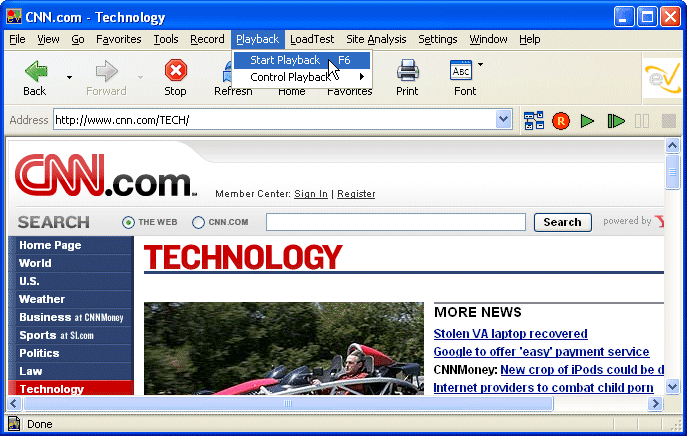Go to Business at CNNMoney nav item

tap(71, 317)
